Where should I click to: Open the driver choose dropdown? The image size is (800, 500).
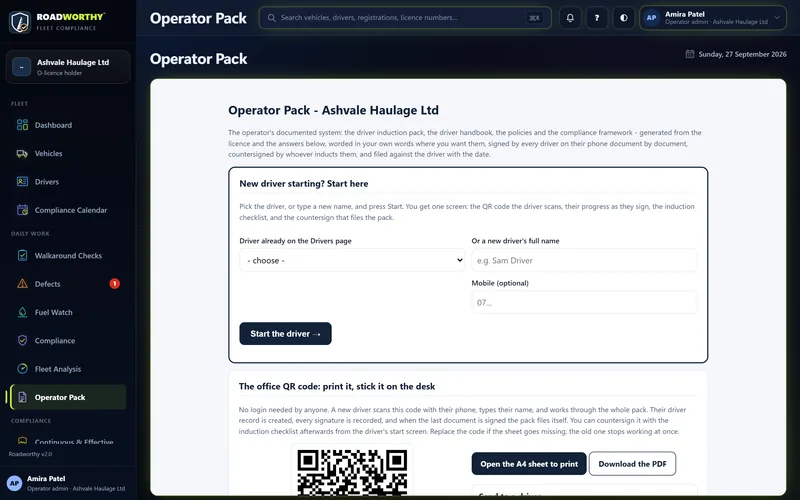click(x=352, y=260)
